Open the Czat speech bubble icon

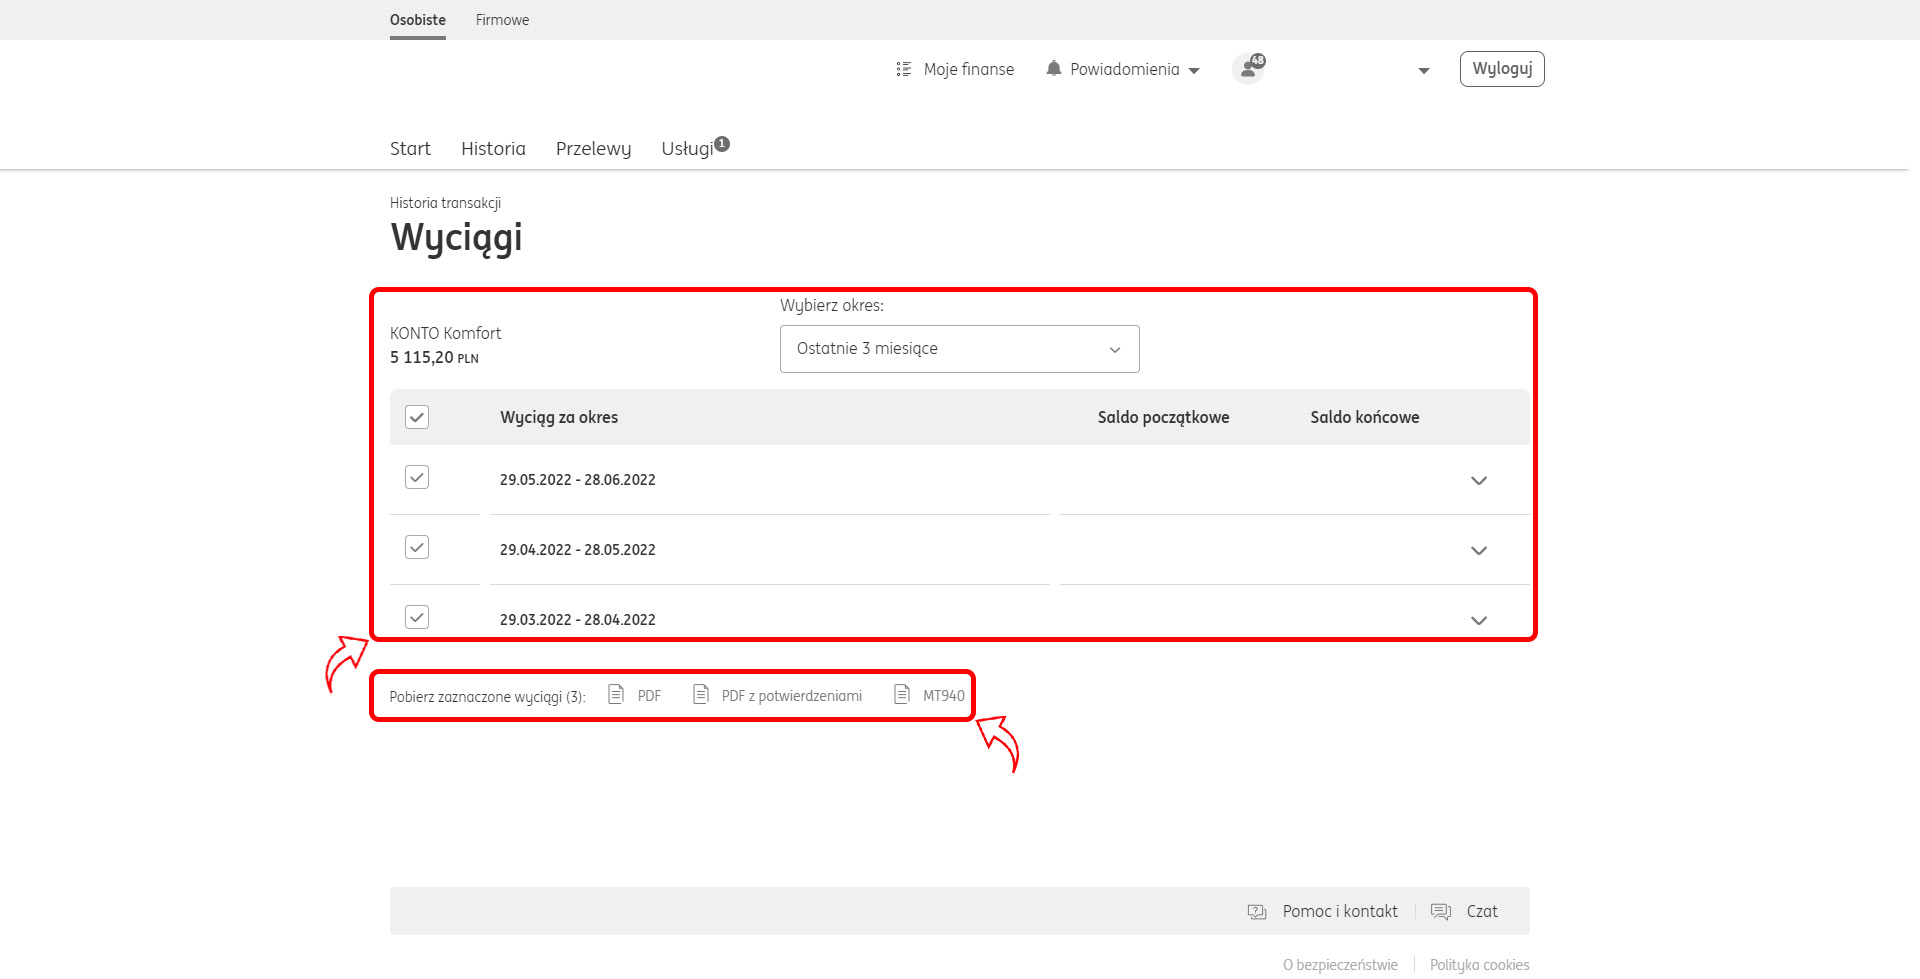[x=1440, y=911]
